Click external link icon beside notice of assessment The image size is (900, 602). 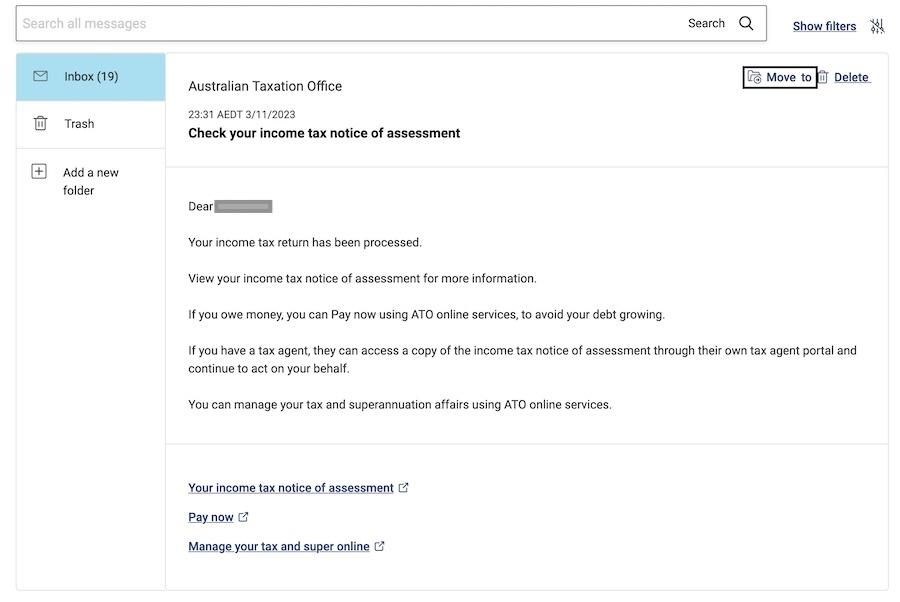coord(404,487)
